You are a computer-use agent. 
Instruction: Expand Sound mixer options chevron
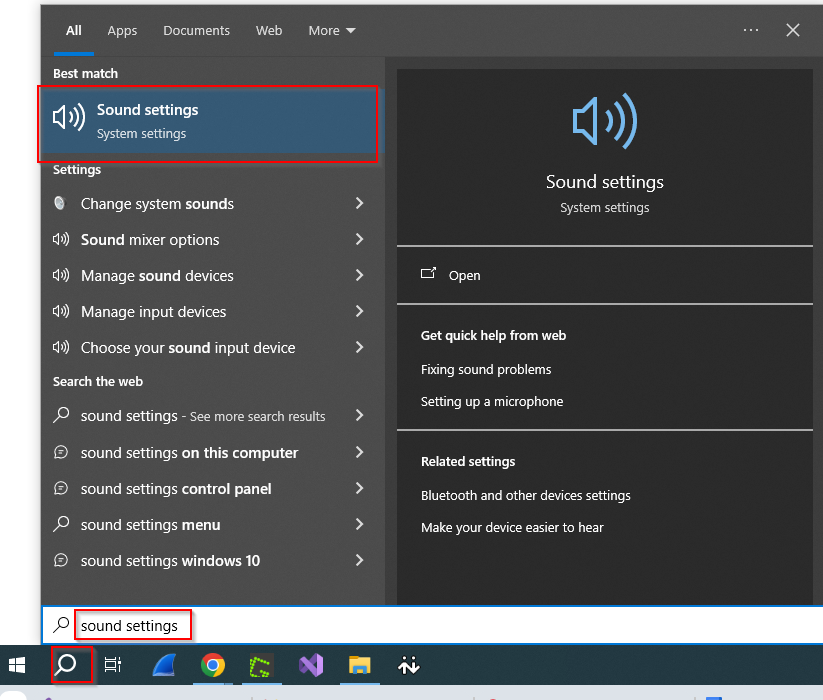coord(360,239)
